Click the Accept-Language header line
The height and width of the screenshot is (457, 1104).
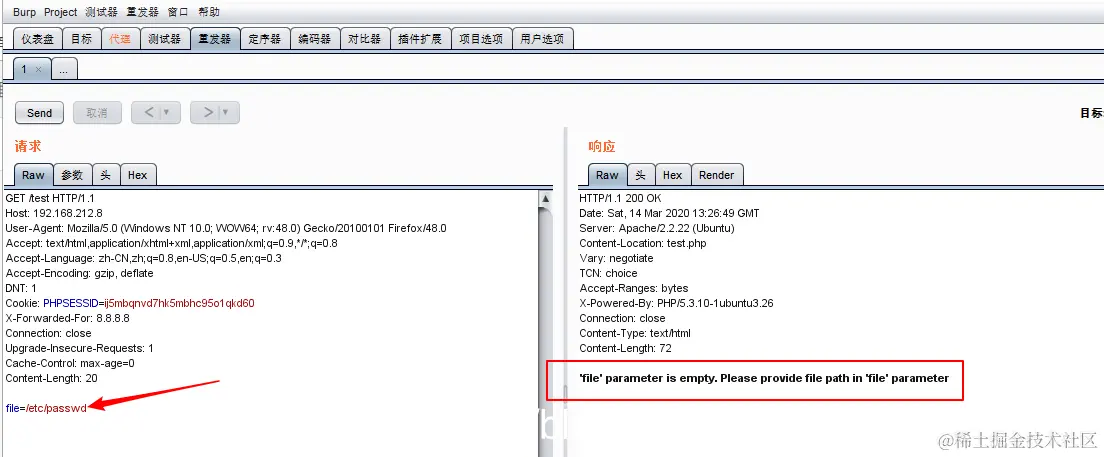coord(144,258)
